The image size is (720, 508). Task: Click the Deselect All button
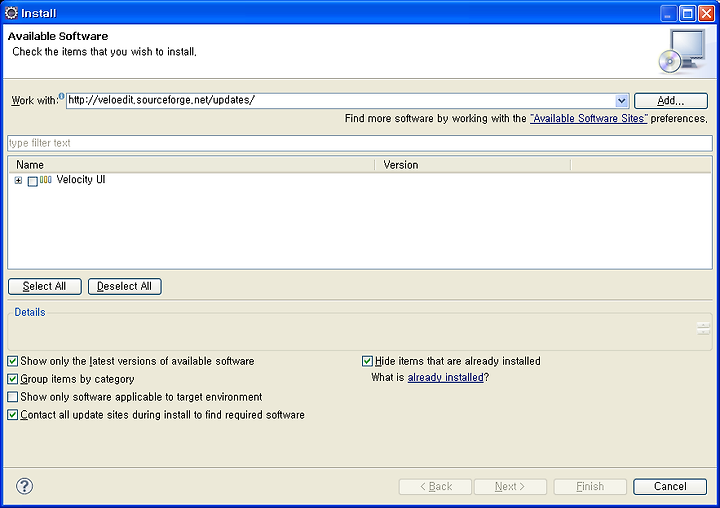[124, 286]
